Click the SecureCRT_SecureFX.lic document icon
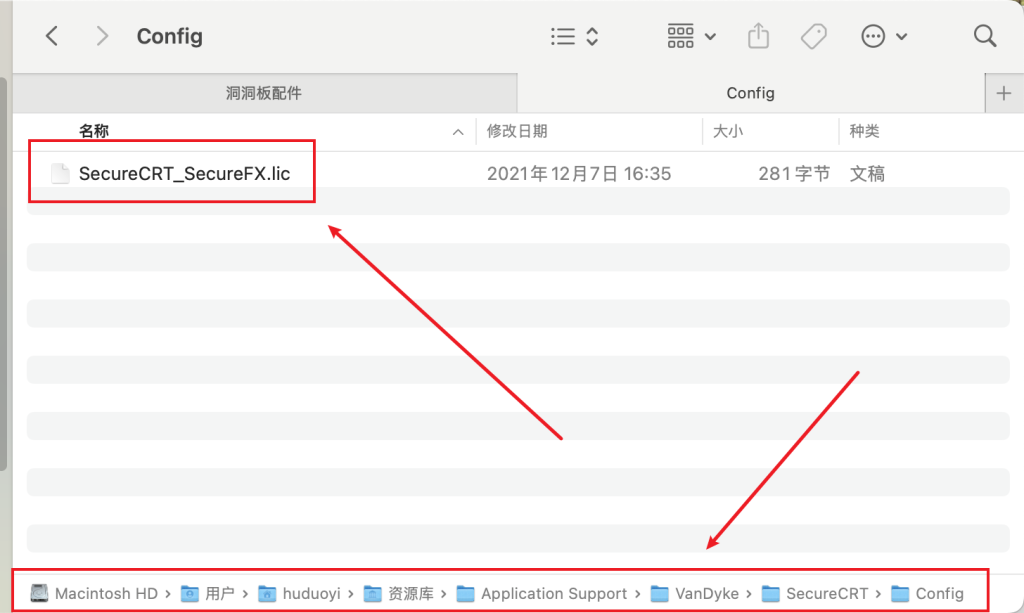 60,174
